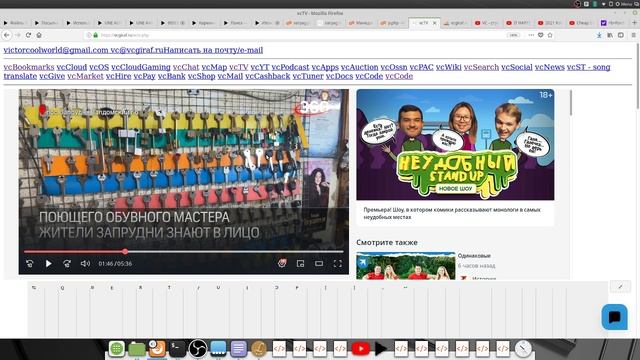Open the Litecoin coin app in dock
Screen dimensions: 640x360
(x=259, y=349)
